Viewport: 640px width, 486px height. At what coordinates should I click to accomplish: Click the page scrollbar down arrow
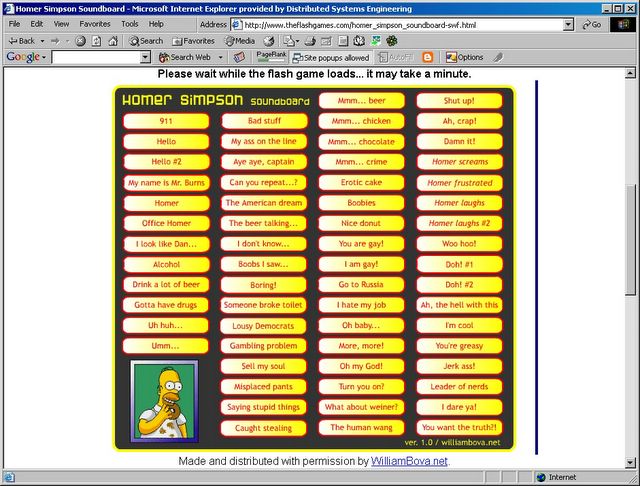point(630,462)
